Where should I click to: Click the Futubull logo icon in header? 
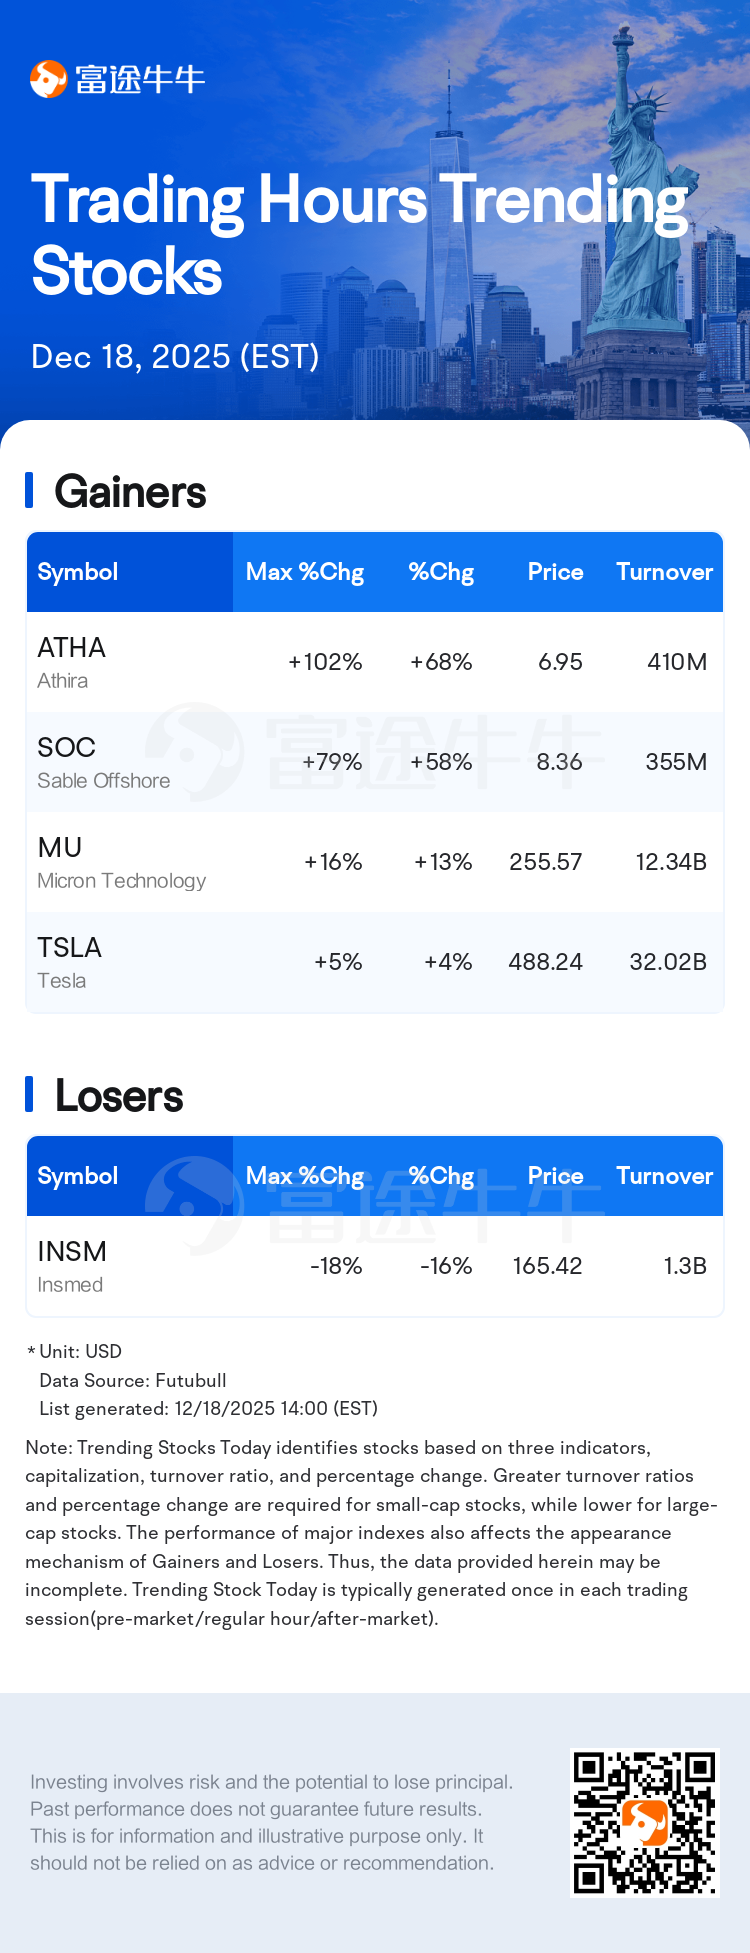(48, 79)
